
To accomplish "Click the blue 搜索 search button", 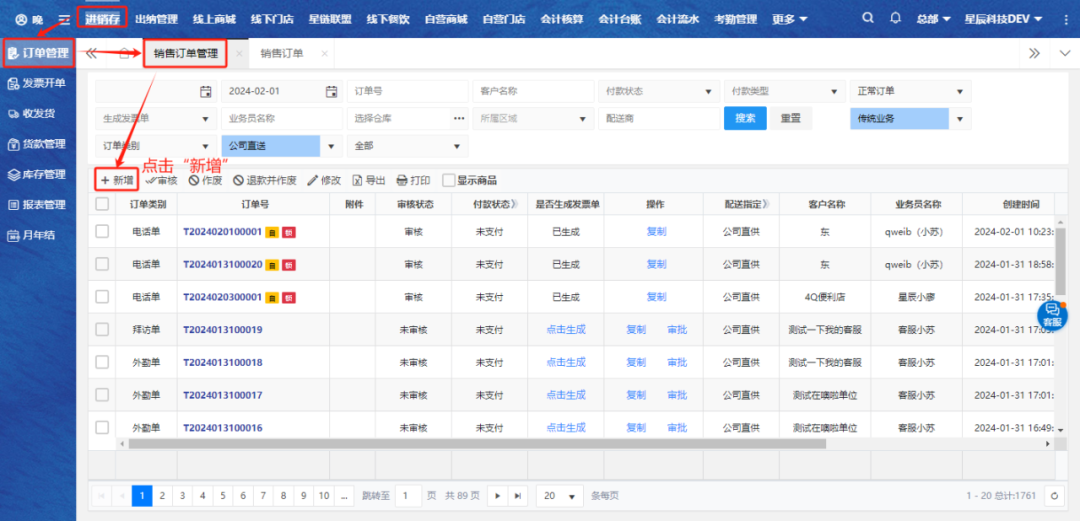I will 745,118.
